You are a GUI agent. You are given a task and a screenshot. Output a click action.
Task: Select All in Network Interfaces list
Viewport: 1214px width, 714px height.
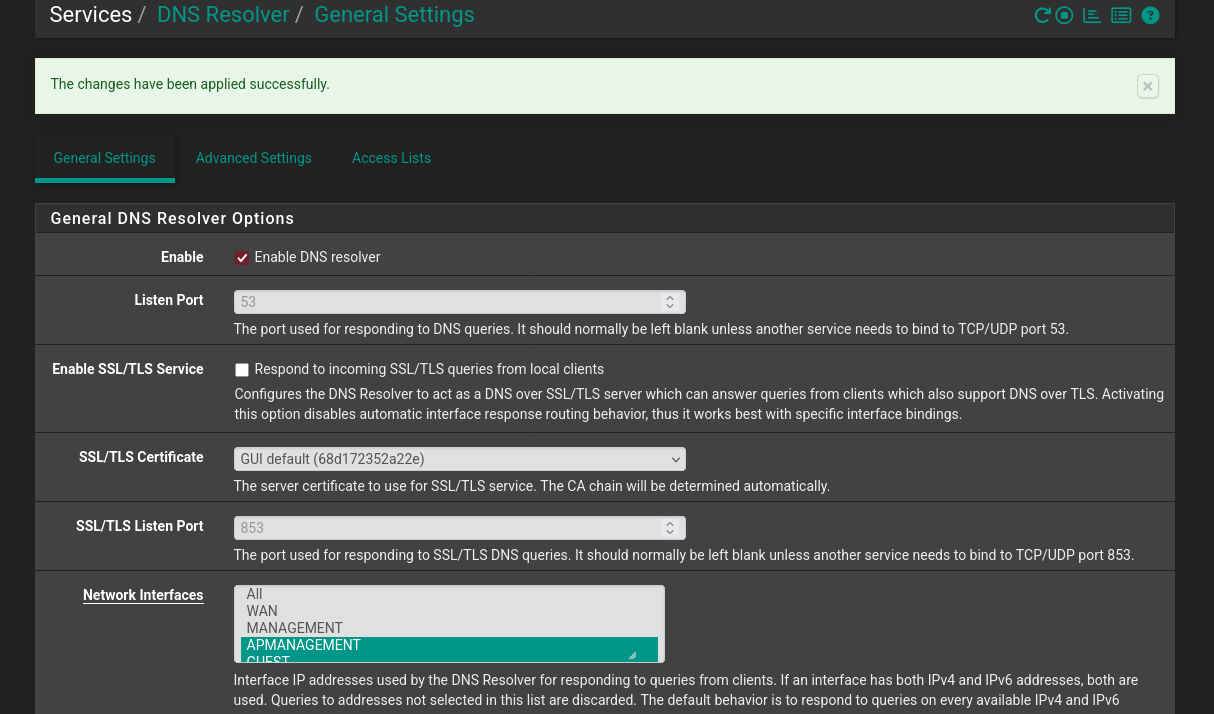254,594
